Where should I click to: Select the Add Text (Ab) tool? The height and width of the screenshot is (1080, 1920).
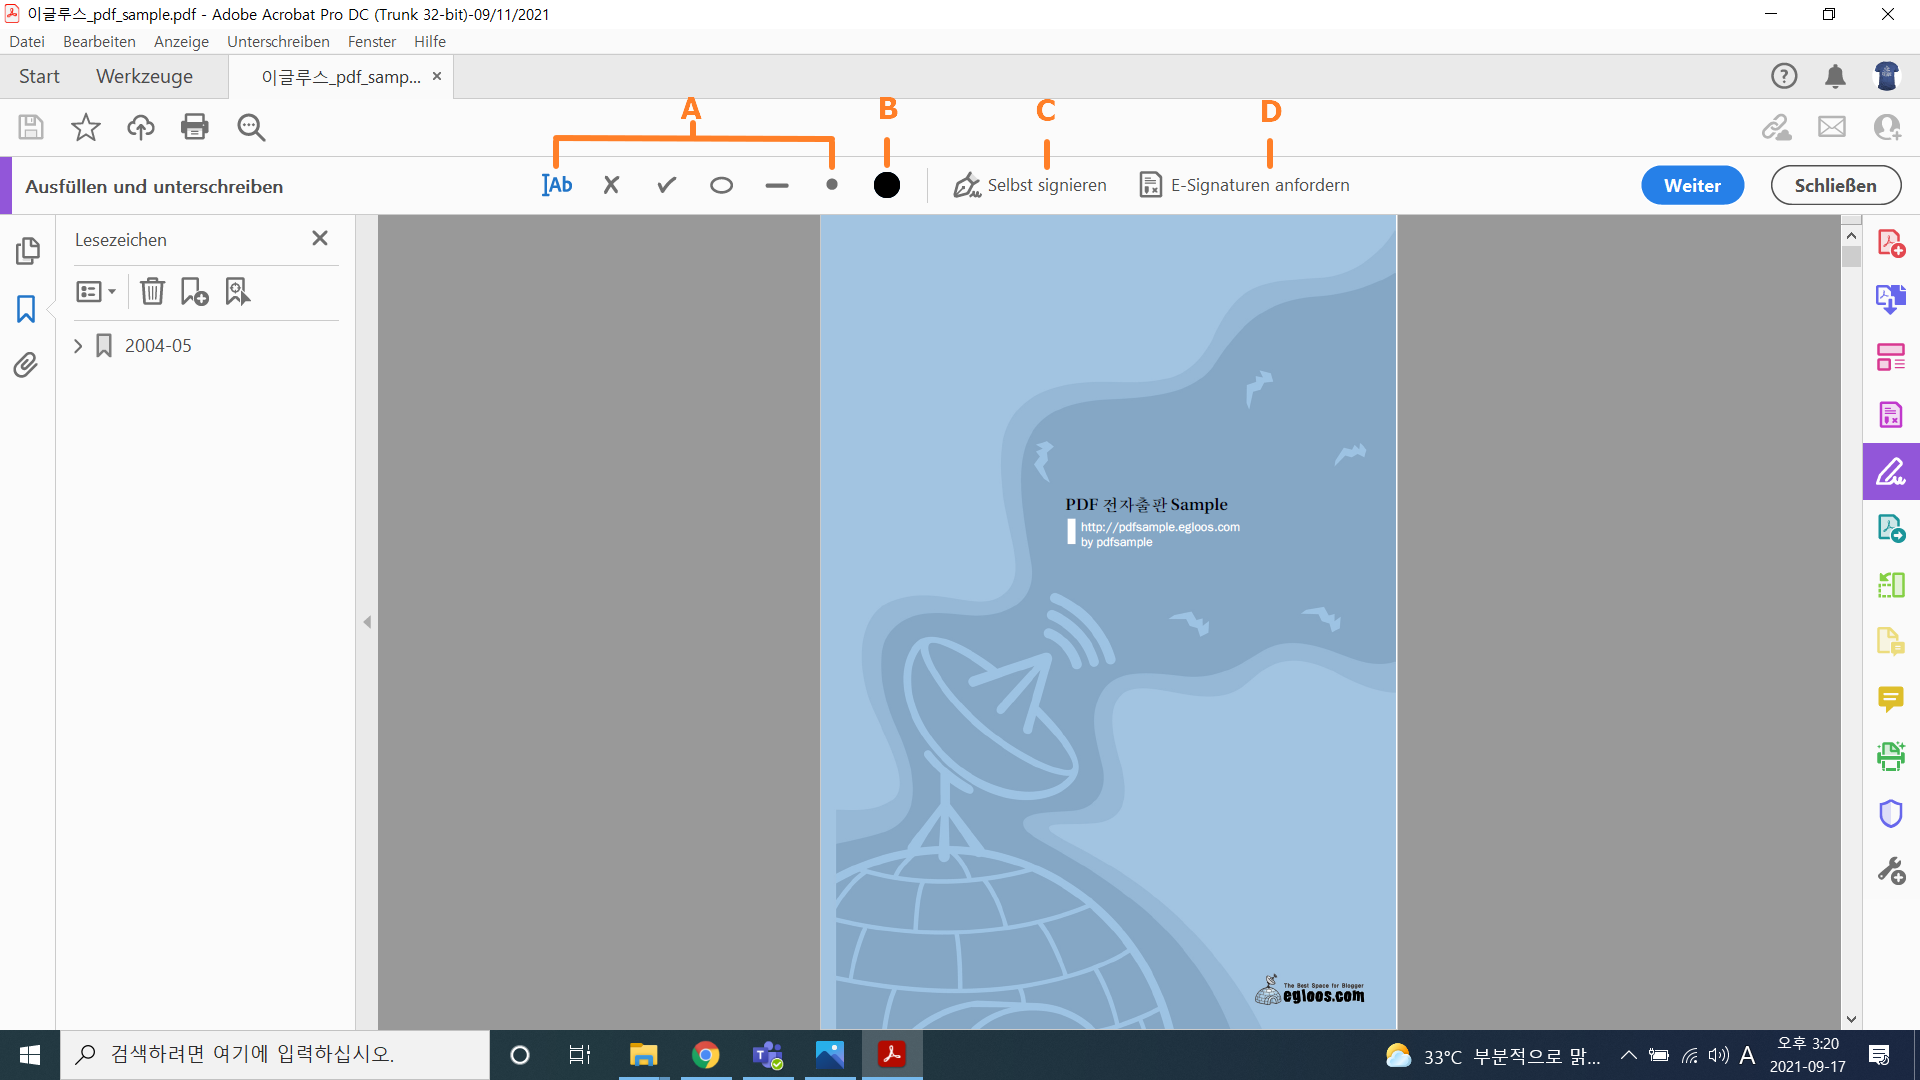click(x=557, y=185)
